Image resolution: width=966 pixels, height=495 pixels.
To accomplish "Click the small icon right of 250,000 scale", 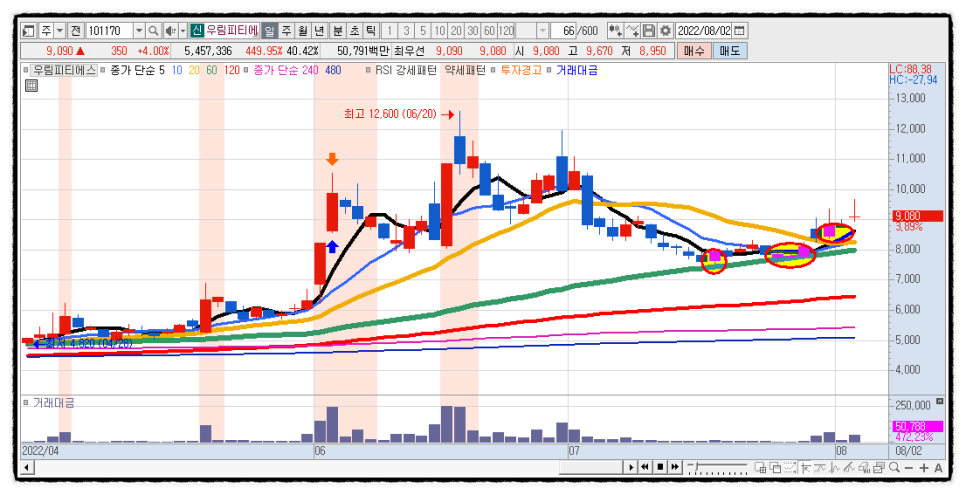I will [x=940, y=401].
